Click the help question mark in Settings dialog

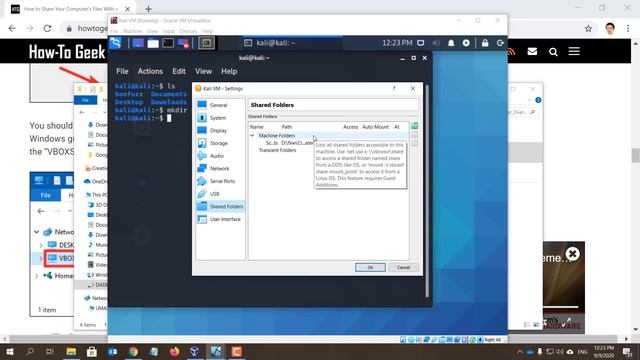click(x=394, y=88)
